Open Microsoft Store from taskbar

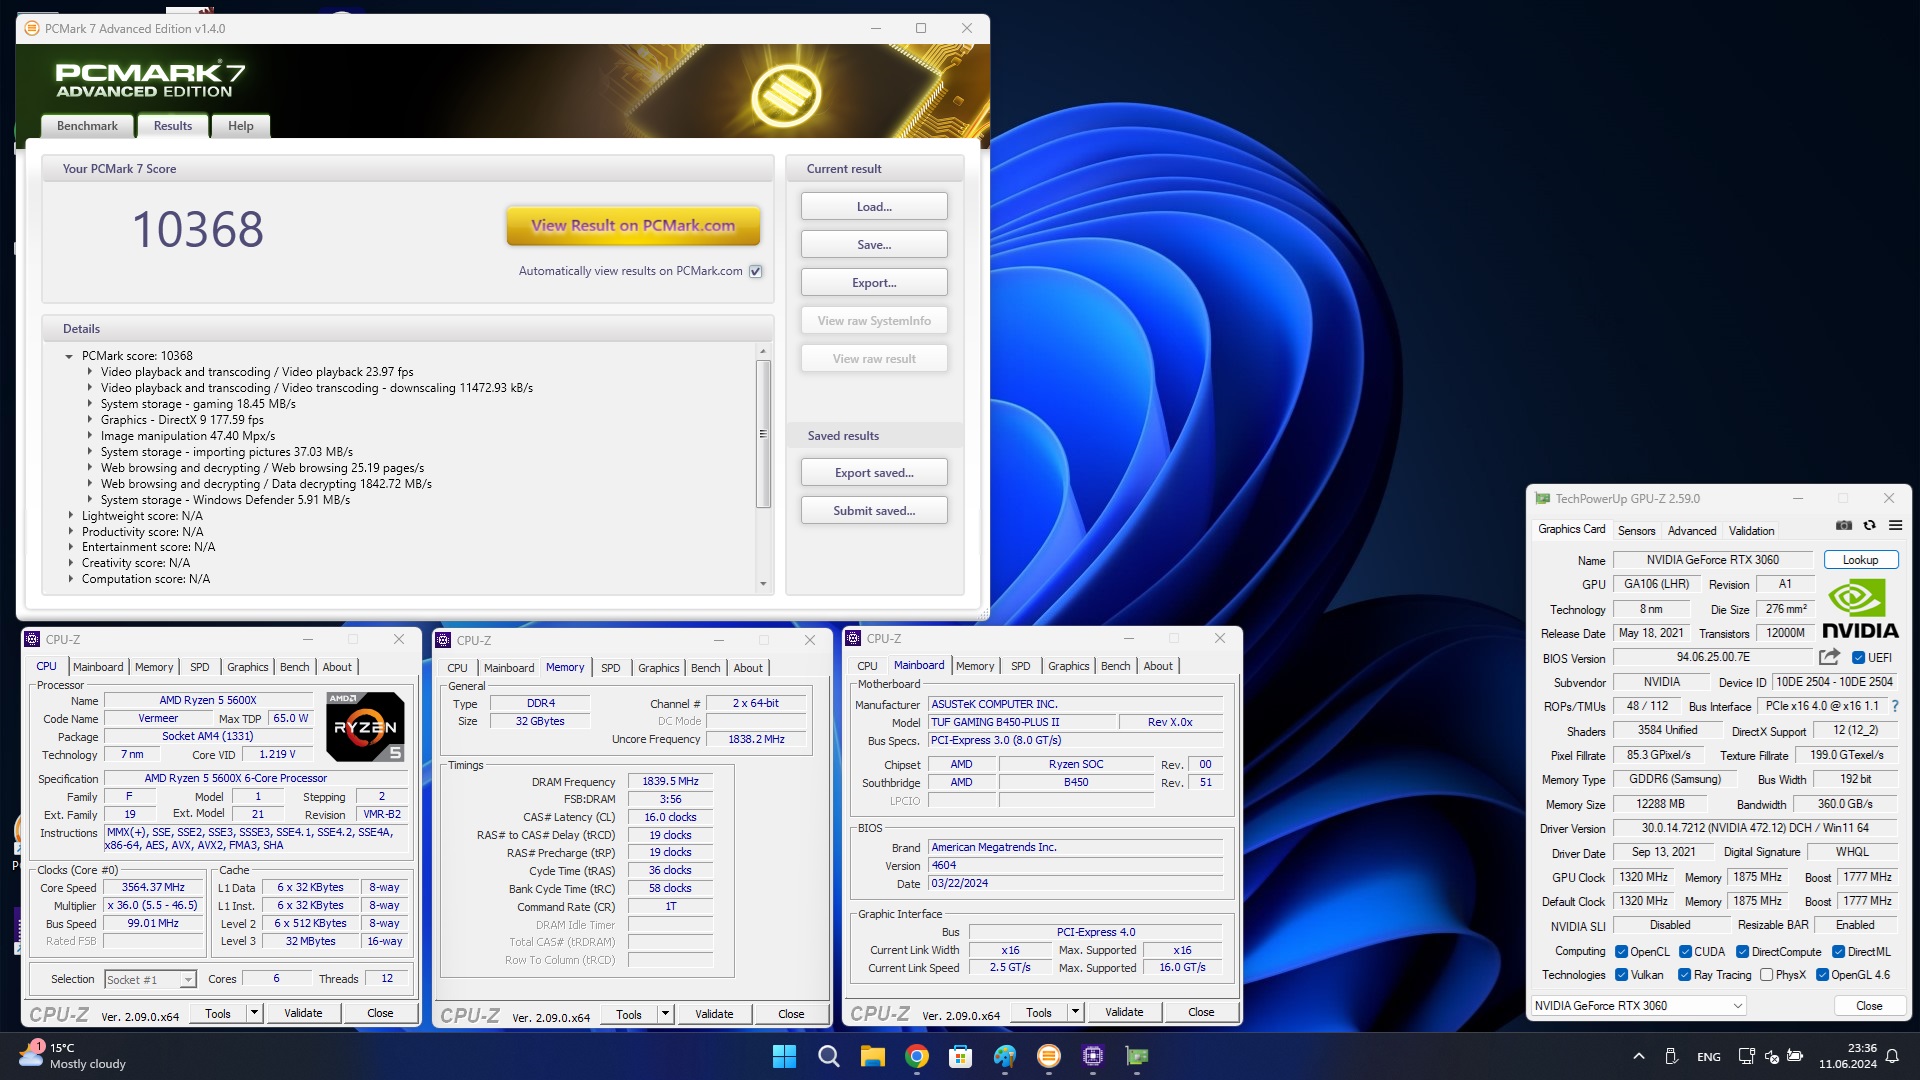pos(961,1056)
